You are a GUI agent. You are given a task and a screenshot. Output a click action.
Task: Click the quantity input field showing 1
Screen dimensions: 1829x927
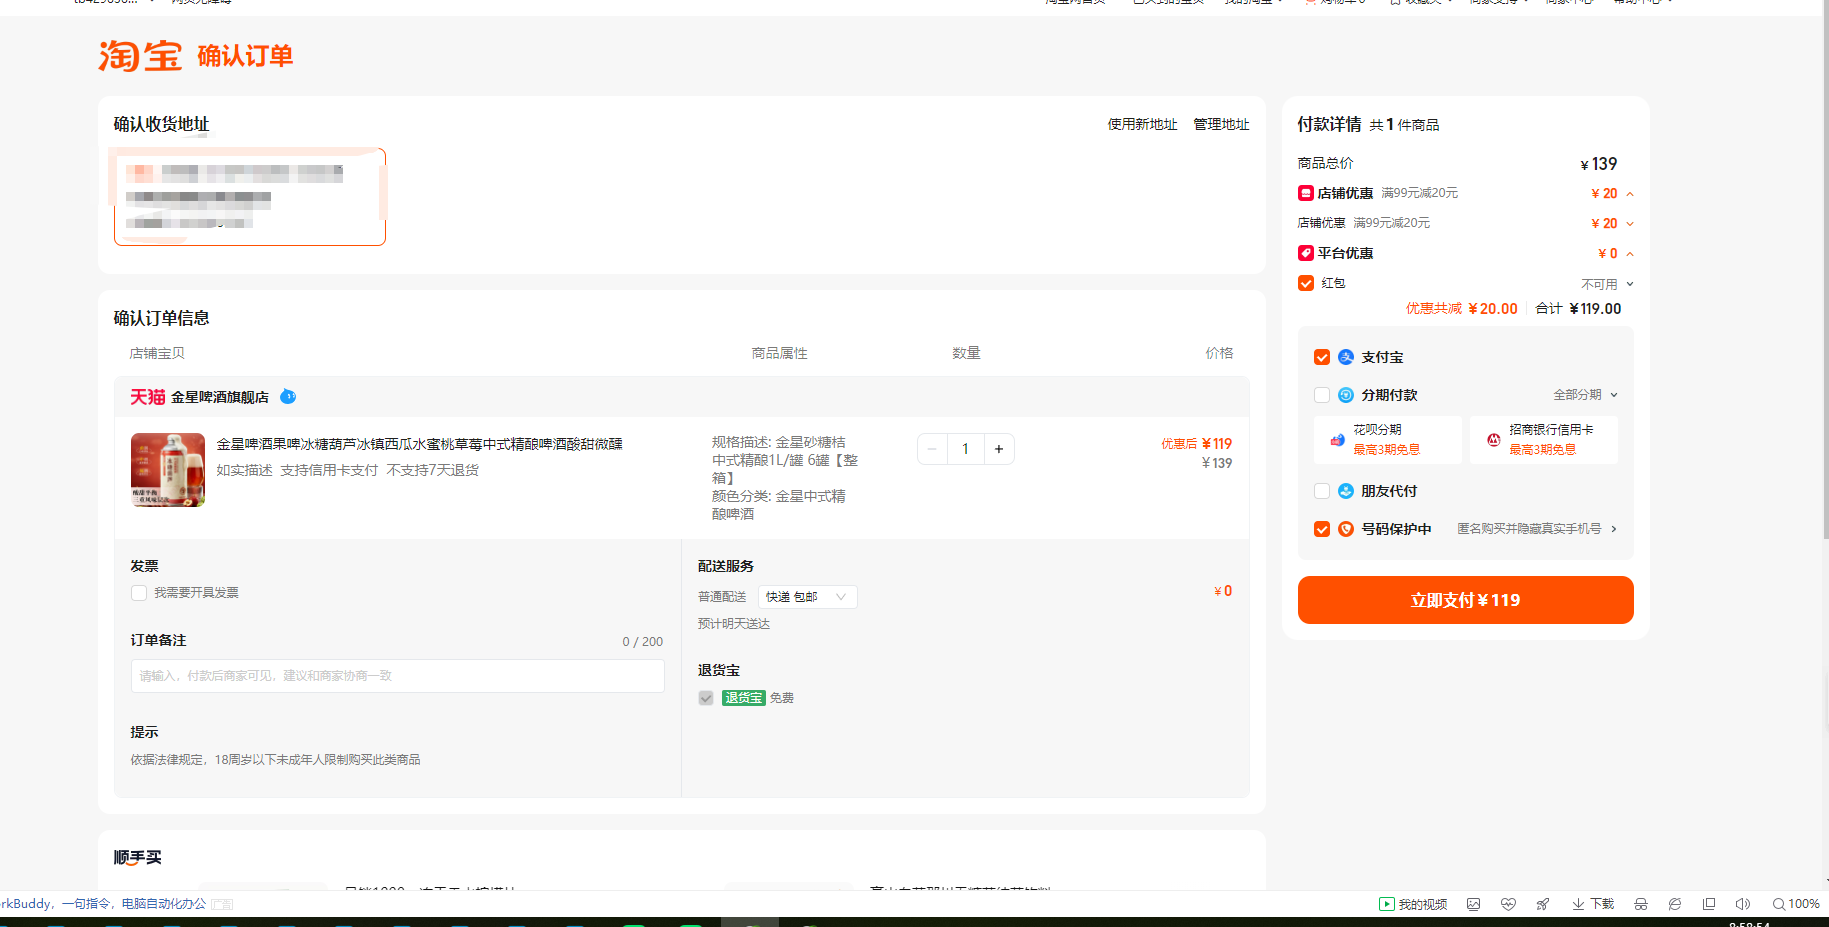[965, 449]
